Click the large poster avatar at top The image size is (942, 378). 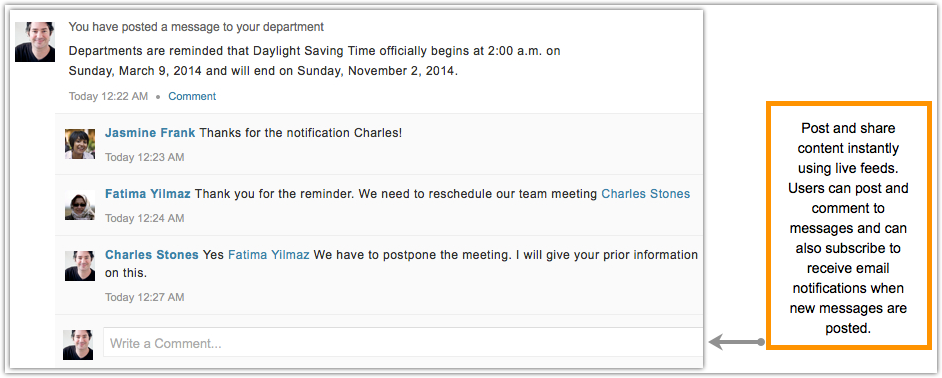coord(35,42)
